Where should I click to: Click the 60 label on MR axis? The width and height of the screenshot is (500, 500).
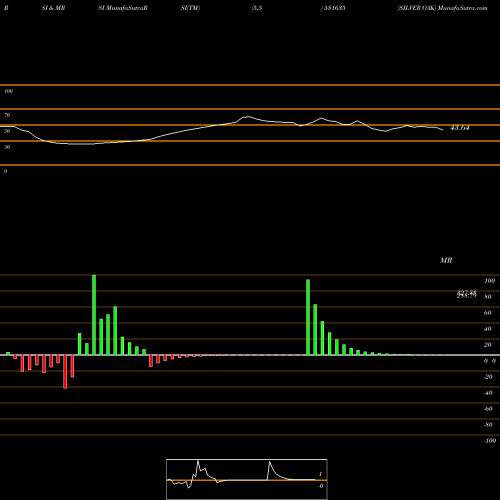coord(488,313)
